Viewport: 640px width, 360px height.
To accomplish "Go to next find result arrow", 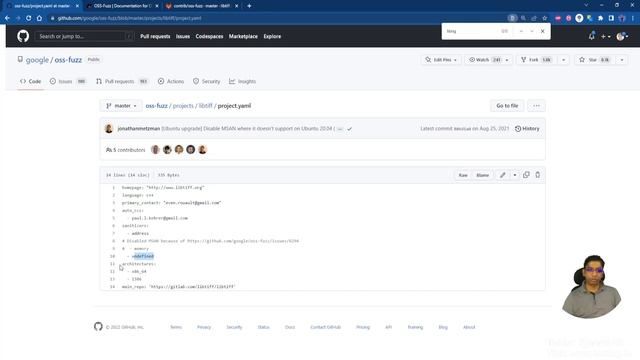I will tap(532, 31).
